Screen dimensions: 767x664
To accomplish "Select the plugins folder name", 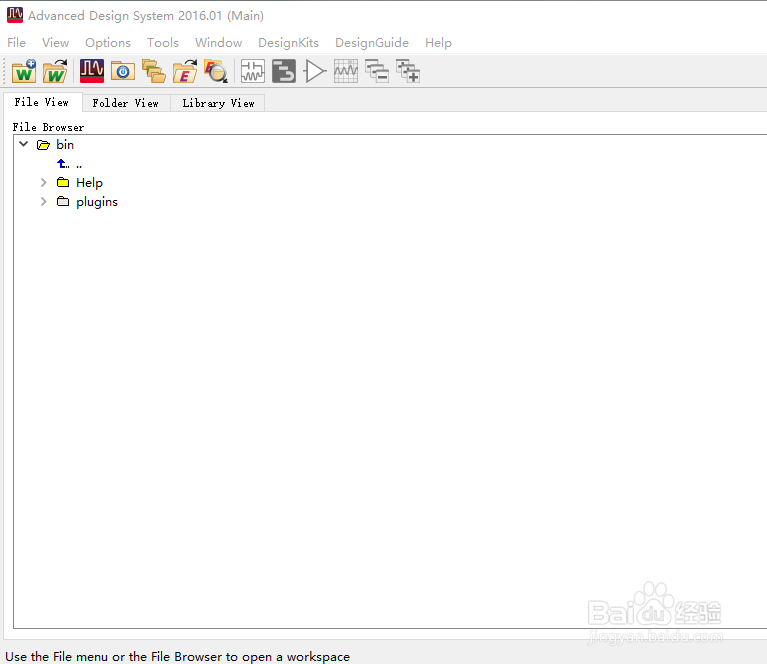I will tap(97, 202).
